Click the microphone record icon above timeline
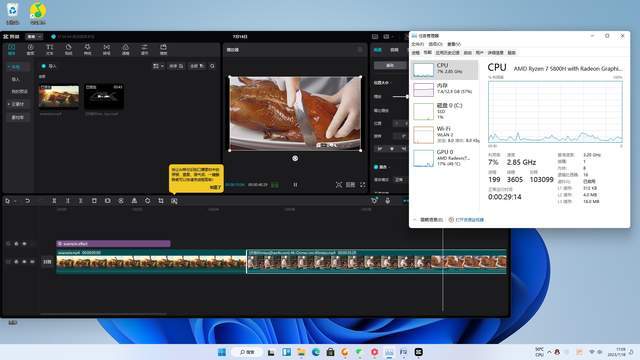The width and height of the screenshot is (640, 360). [387, 201]
